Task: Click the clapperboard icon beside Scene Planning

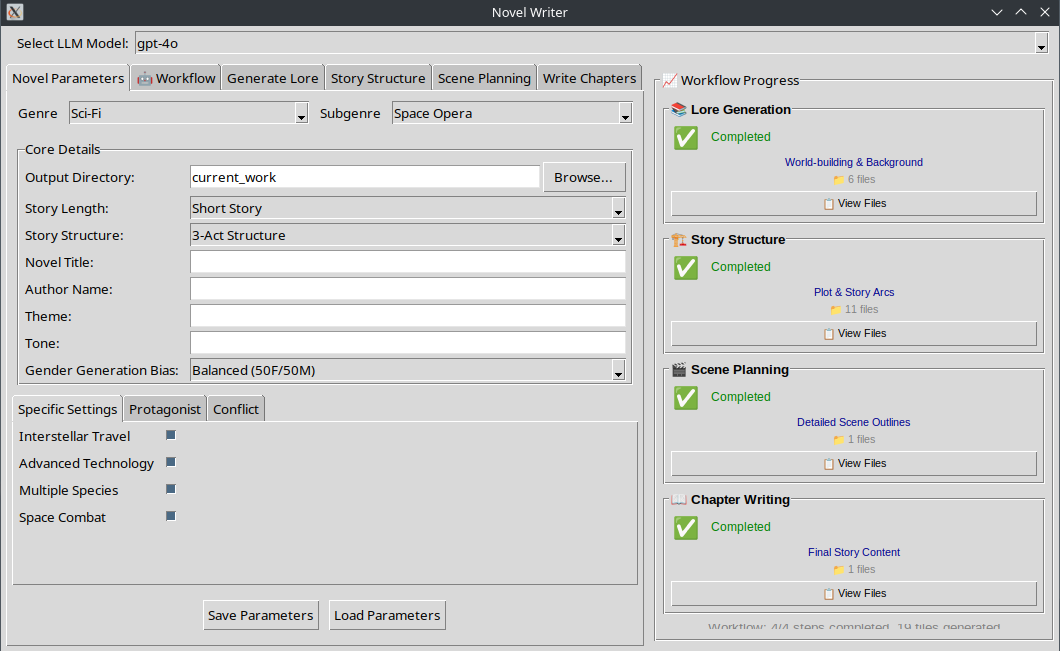Action: click(x=679, y=370)
